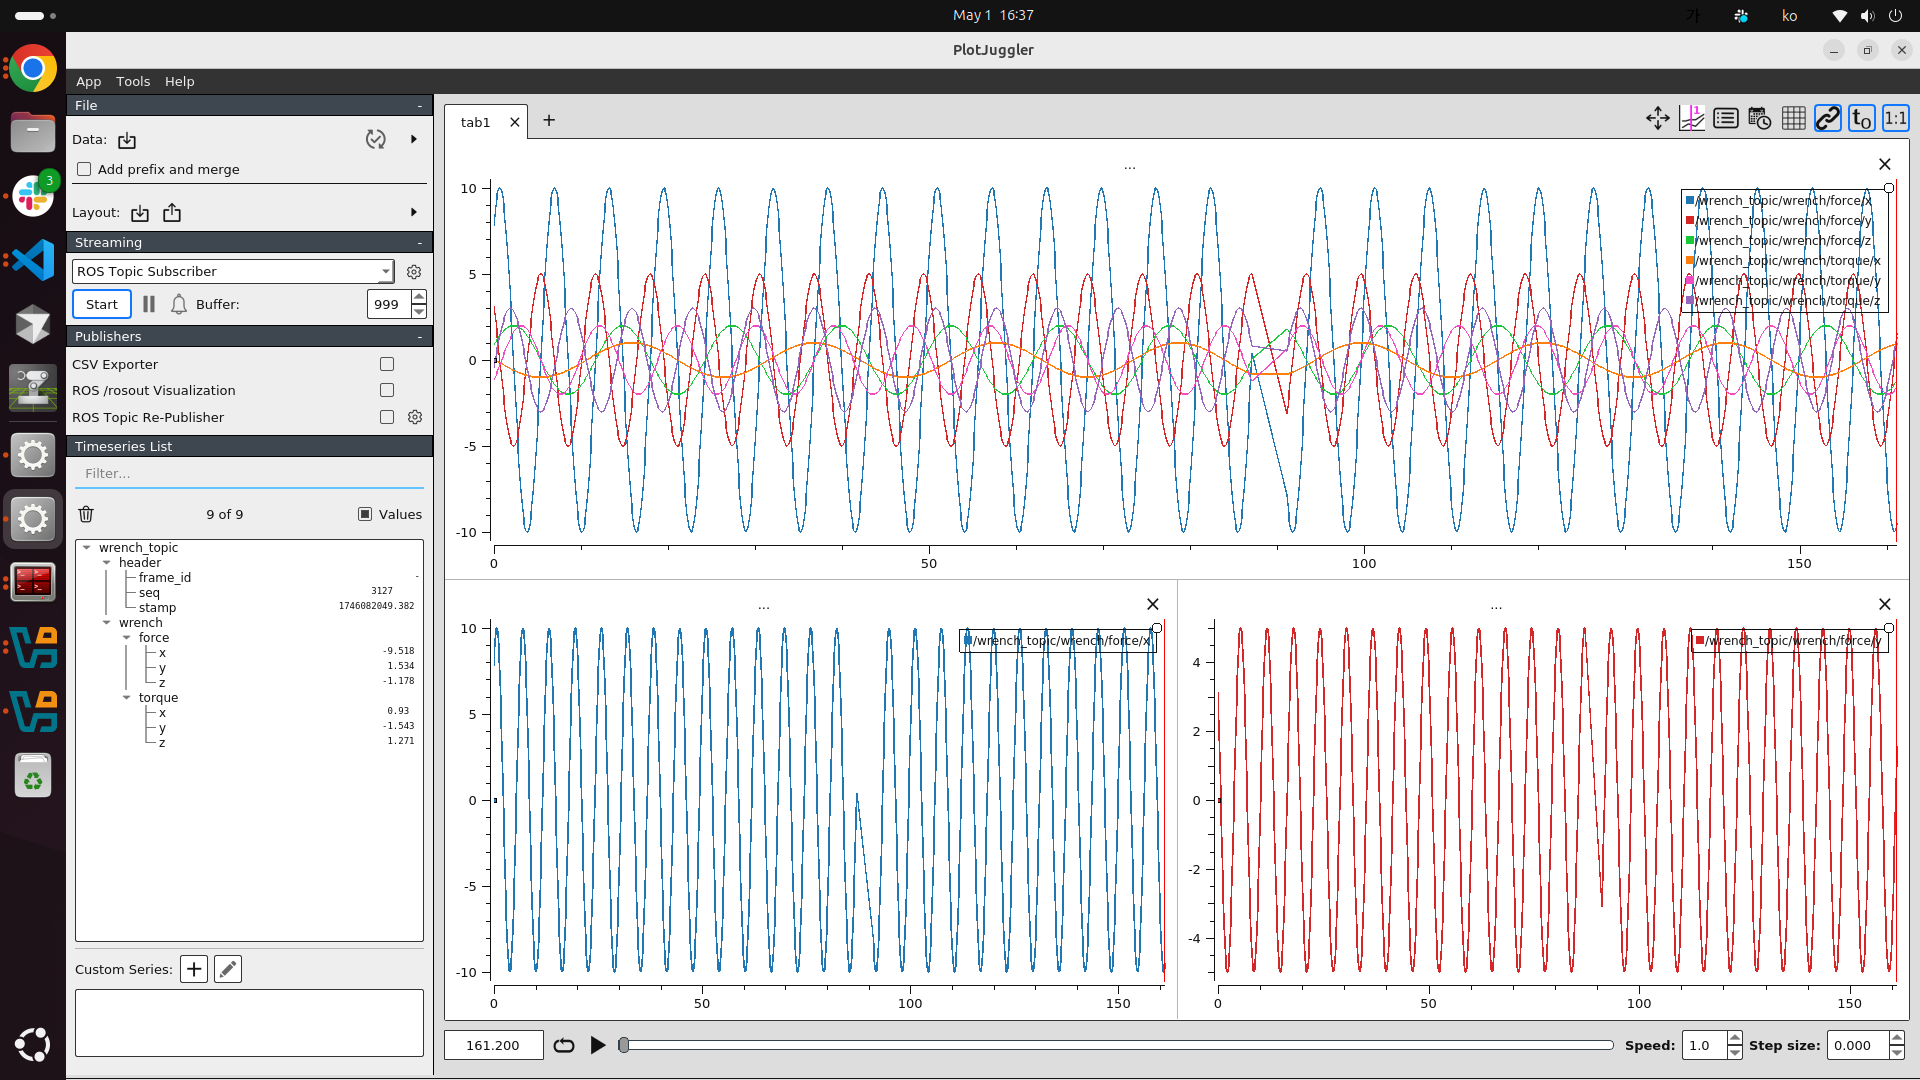Collapse the torque tree node
This screenshot has width=1920, height=1080.
[x=127, y=698]
